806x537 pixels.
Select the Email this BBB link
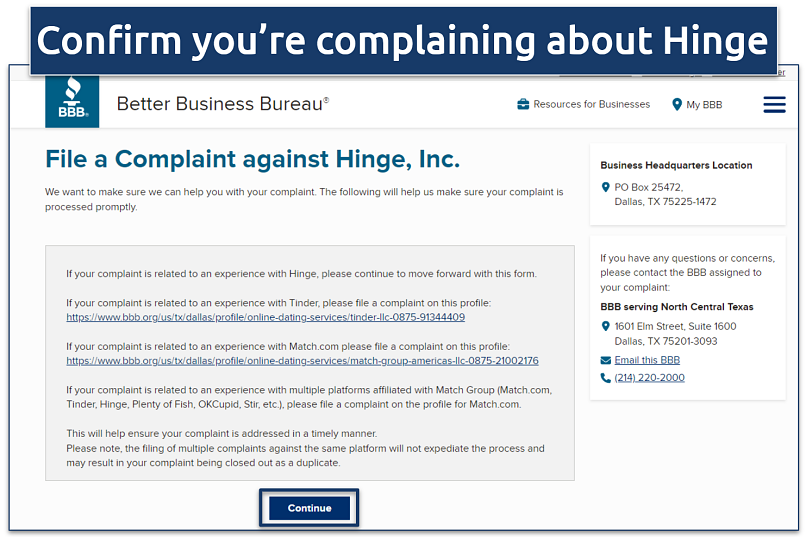(x=647, y=360)
